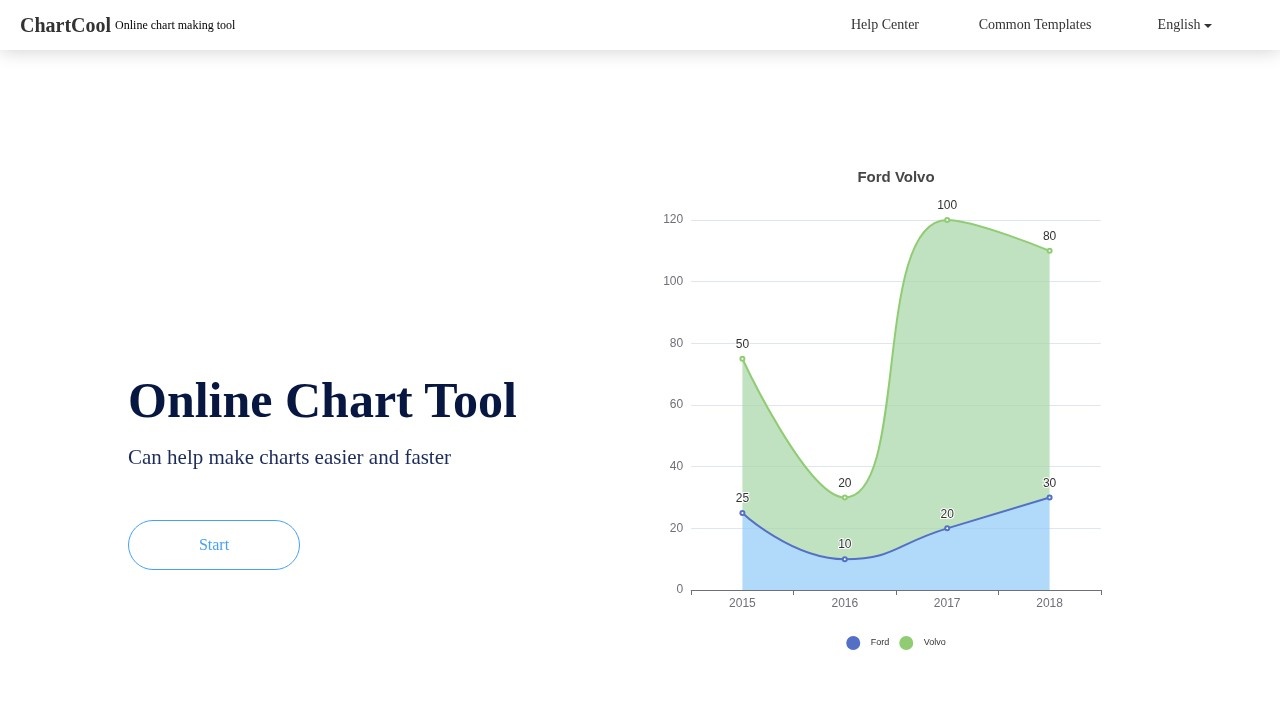Select Volvo 2017 data point labeled 100
This screenshot has width=1280, height=720.
coord(947,220)
